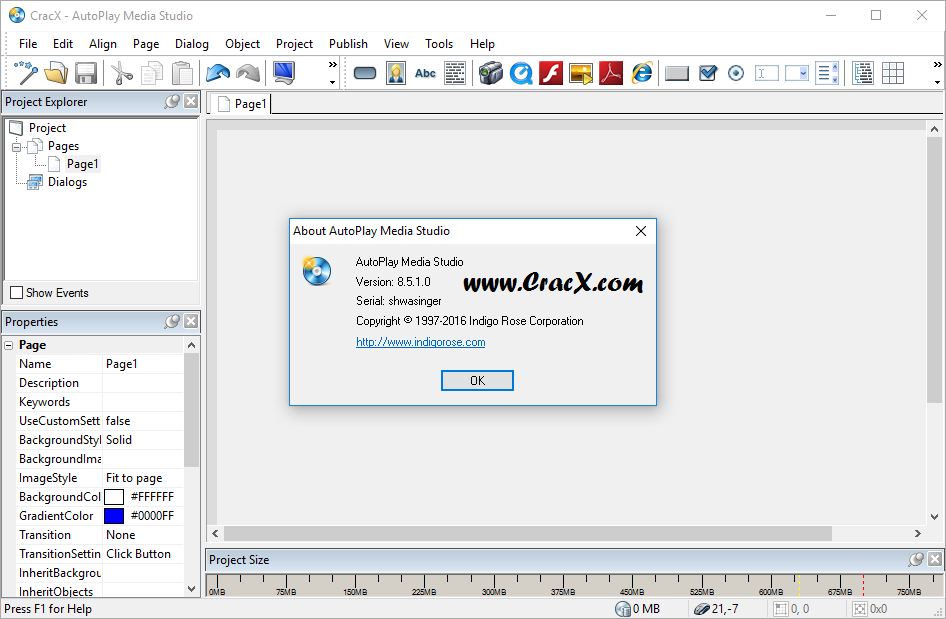Image resolution: width=946 pixels, height=619 pixels.
Task: Open the Publish menu
Action: [348, 44]
